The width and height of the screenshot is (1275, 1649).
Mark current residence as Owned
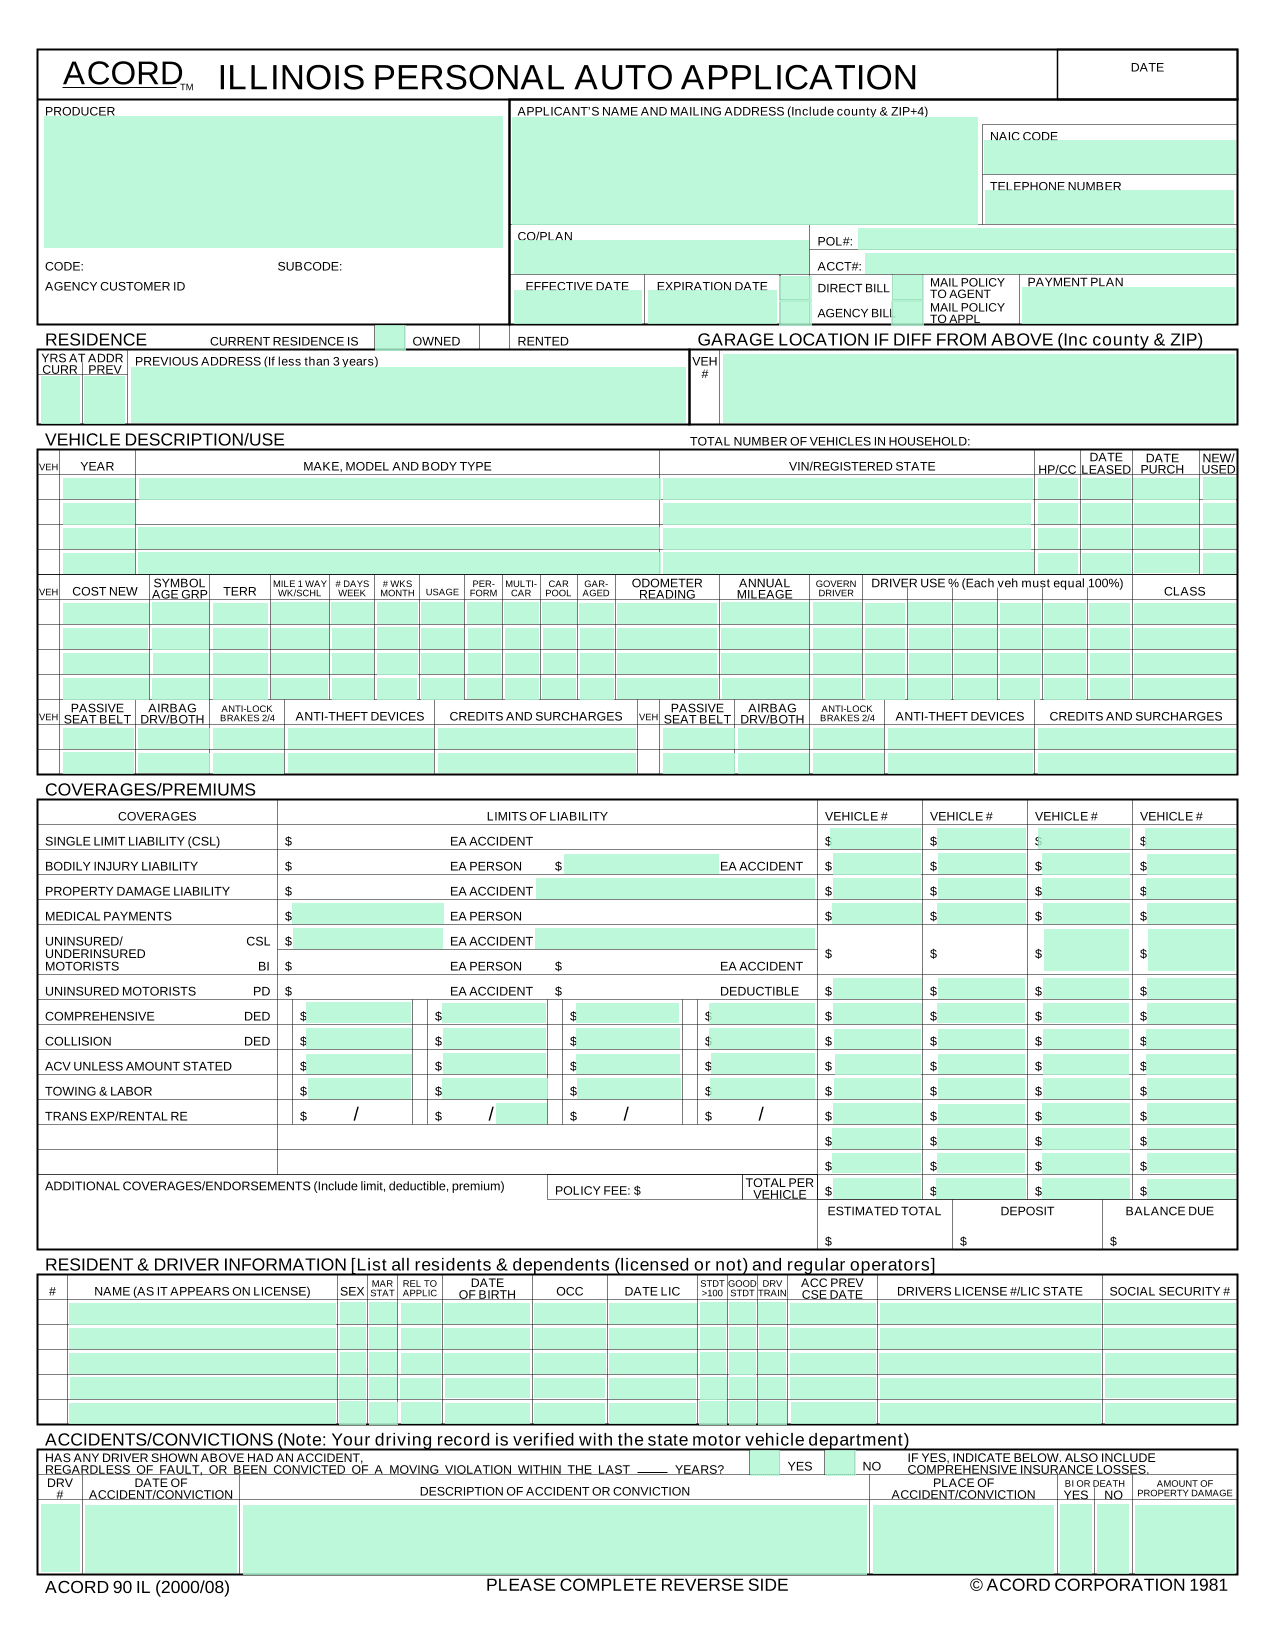coord(391,337)
